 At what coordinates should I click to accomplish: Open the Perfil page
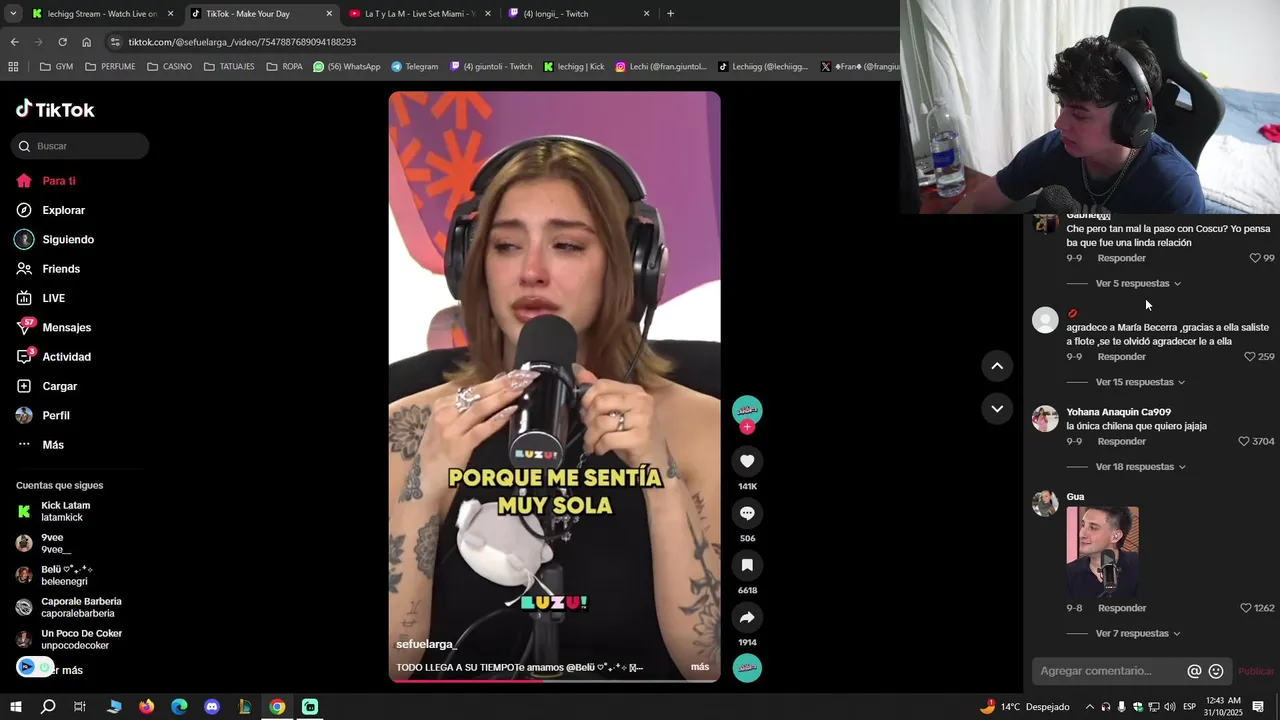point(43,415)
